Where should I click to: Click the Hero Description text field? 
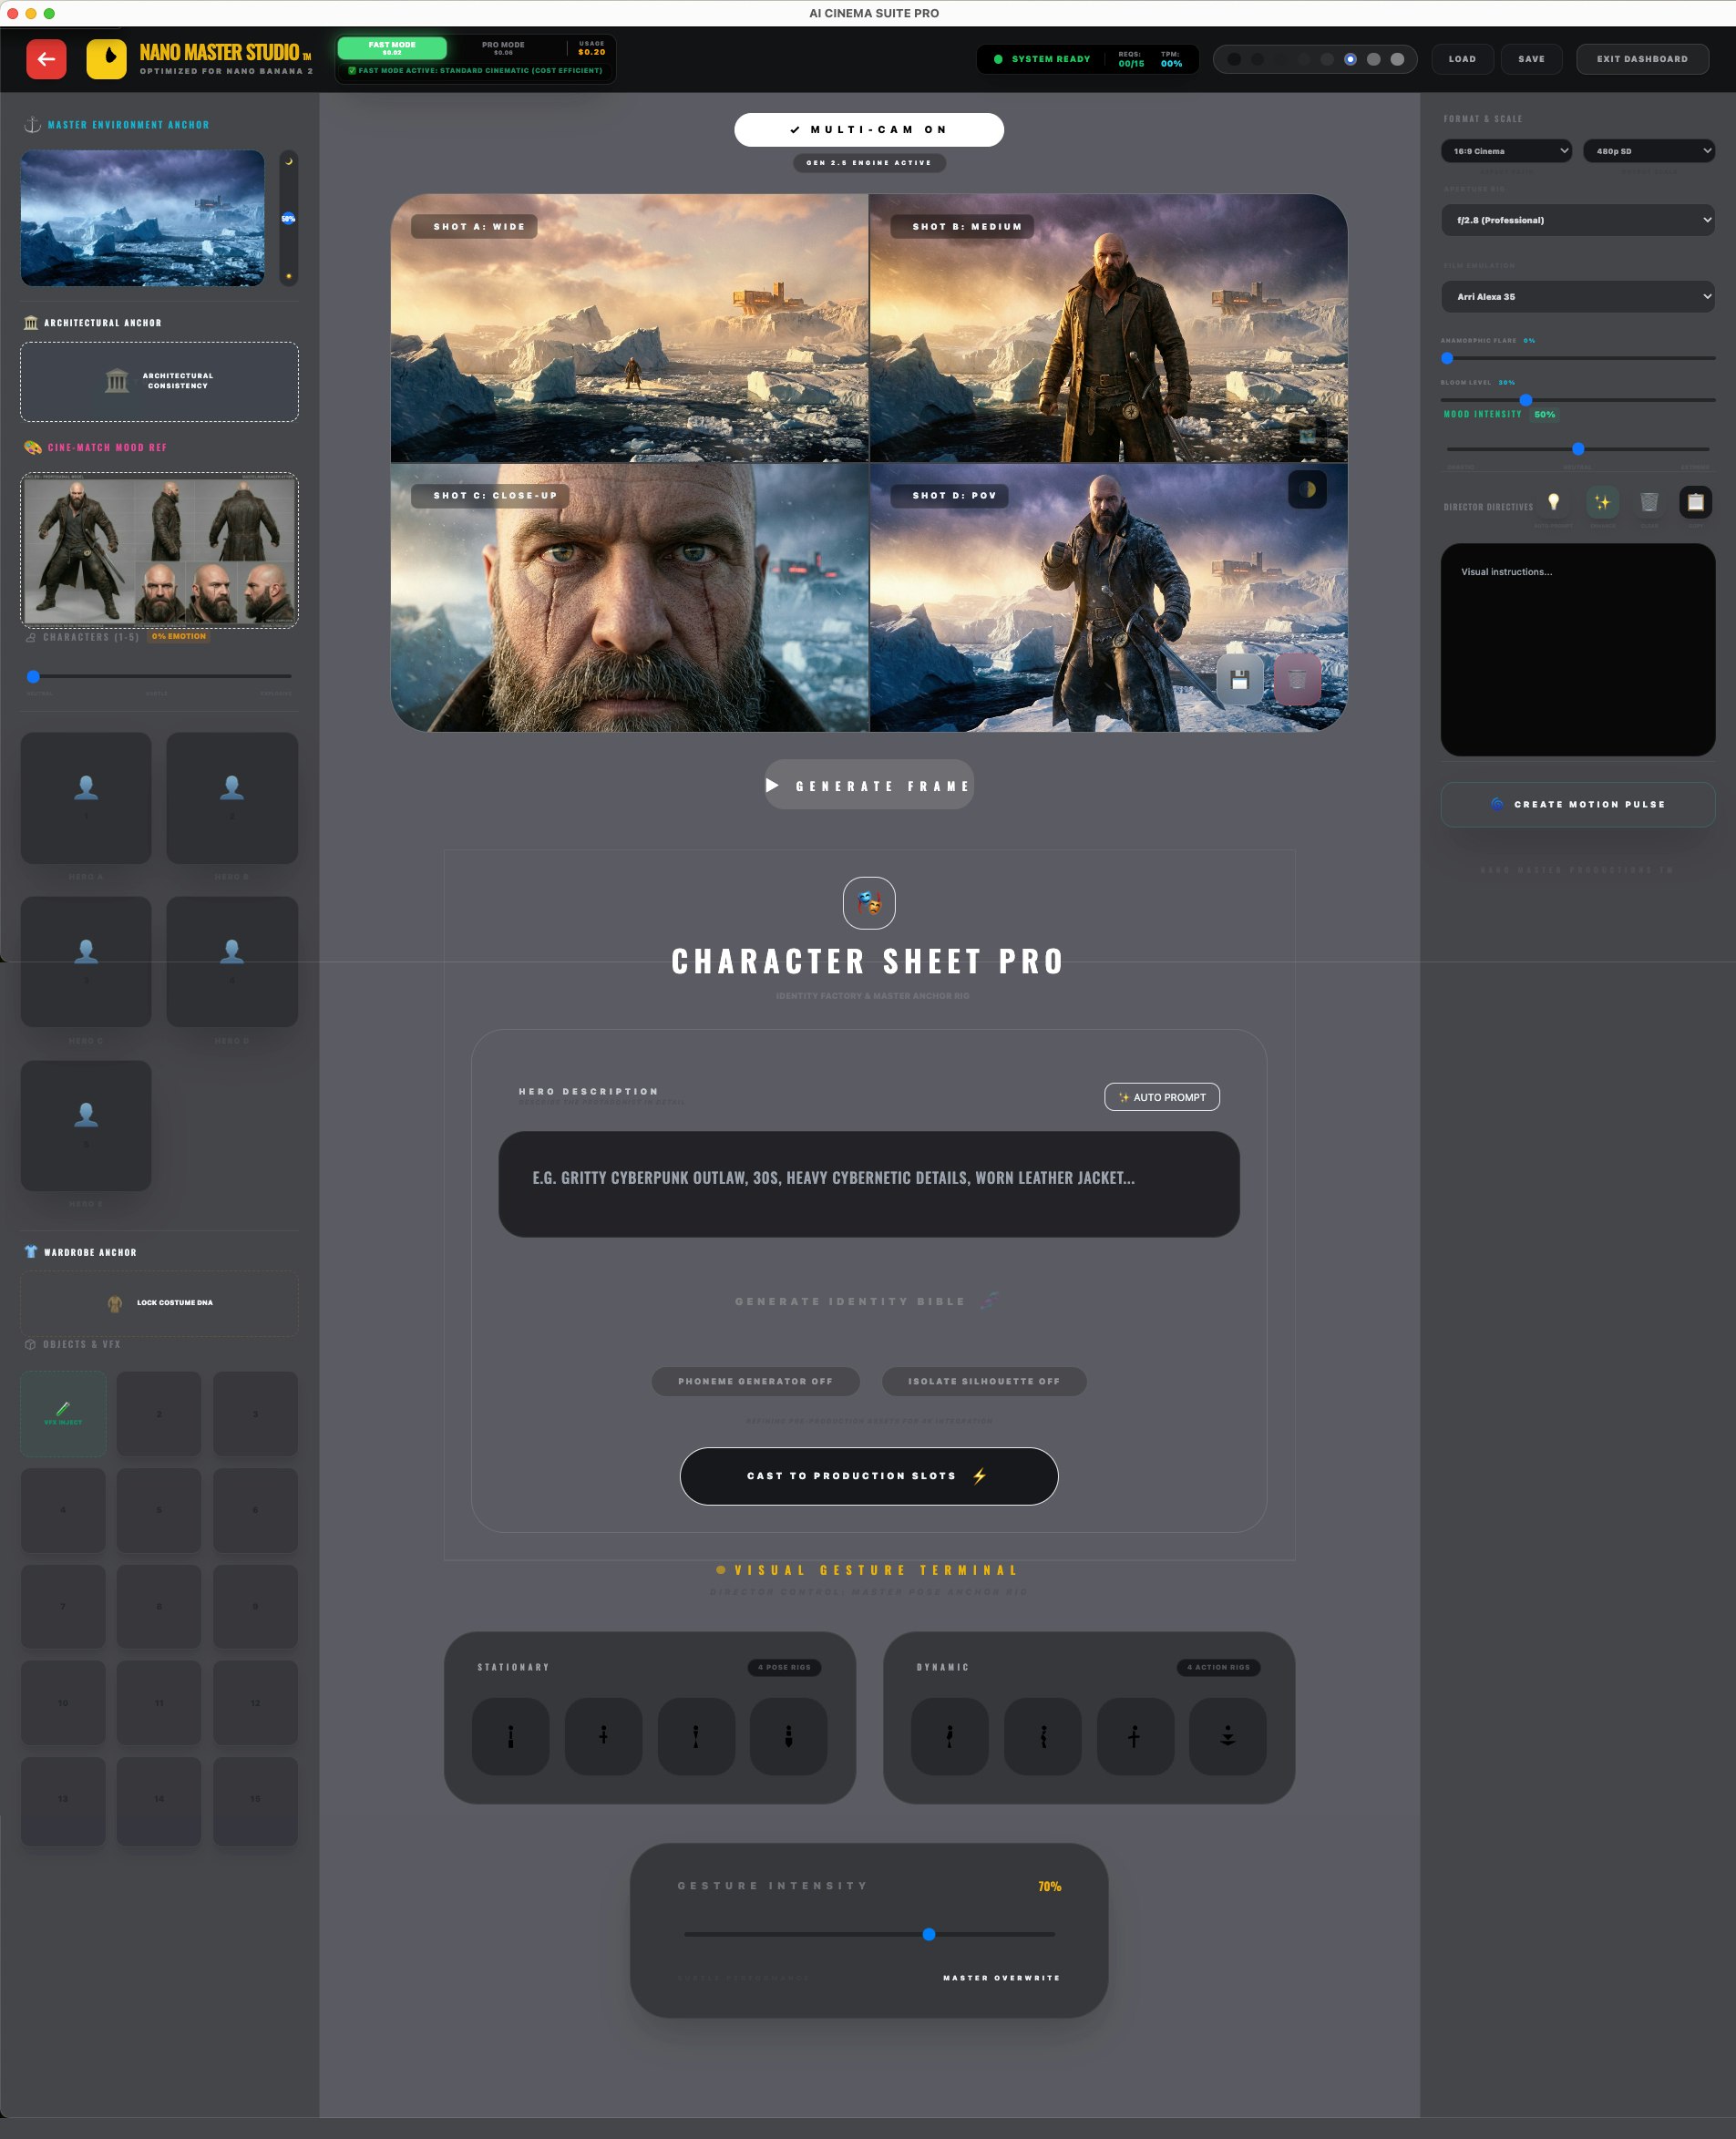pos(869,1184)
